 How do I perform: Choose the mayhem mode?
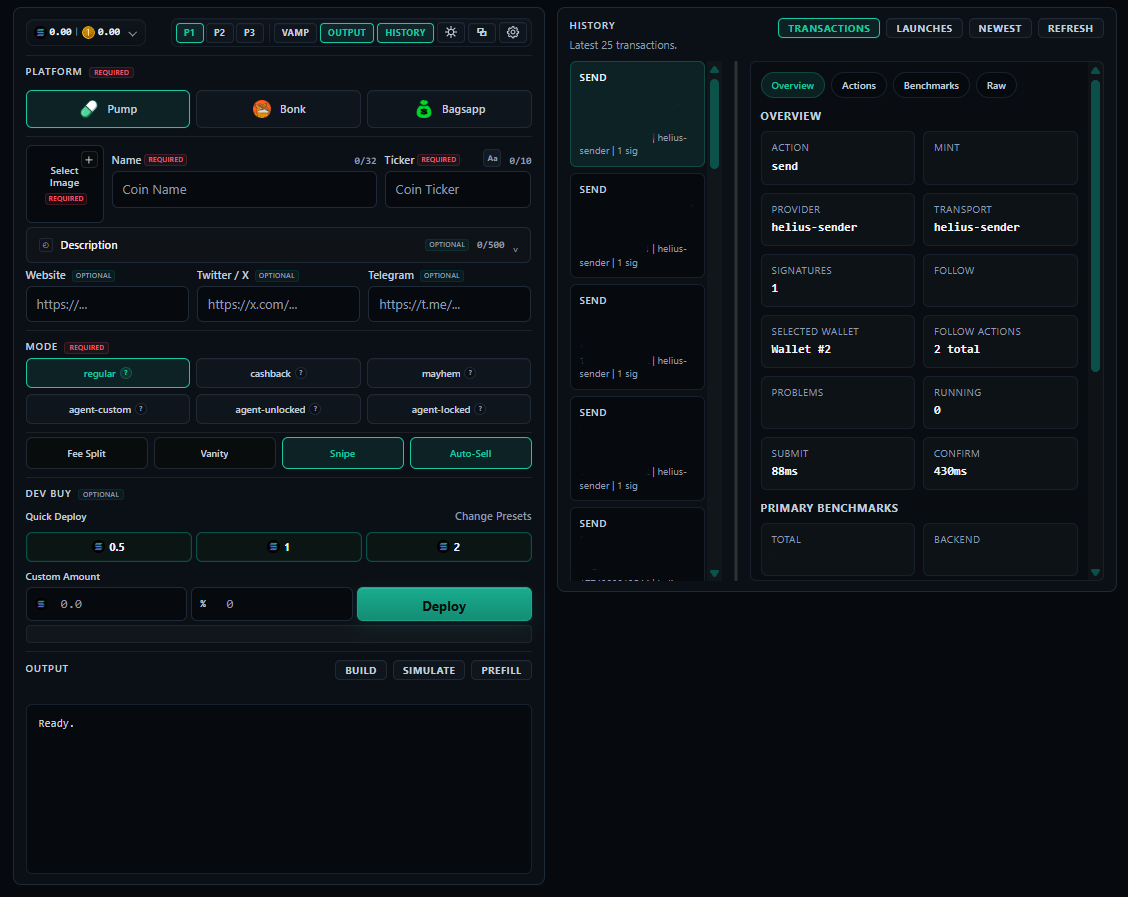point(449,373)
